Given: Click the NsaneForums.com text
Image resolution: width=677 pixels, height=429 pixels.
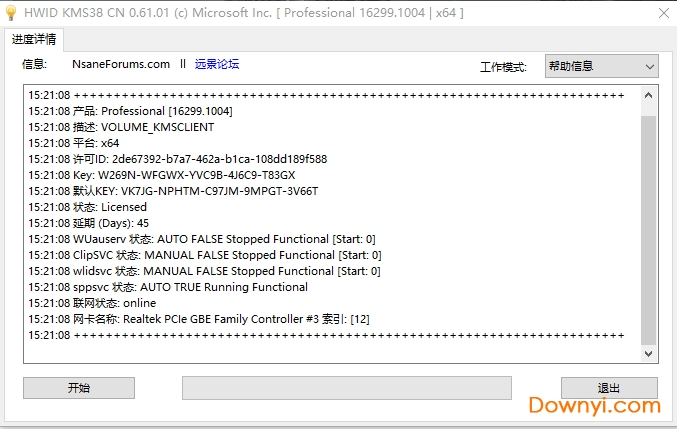Looking at the screenshot, I should (x=121, y=64).
